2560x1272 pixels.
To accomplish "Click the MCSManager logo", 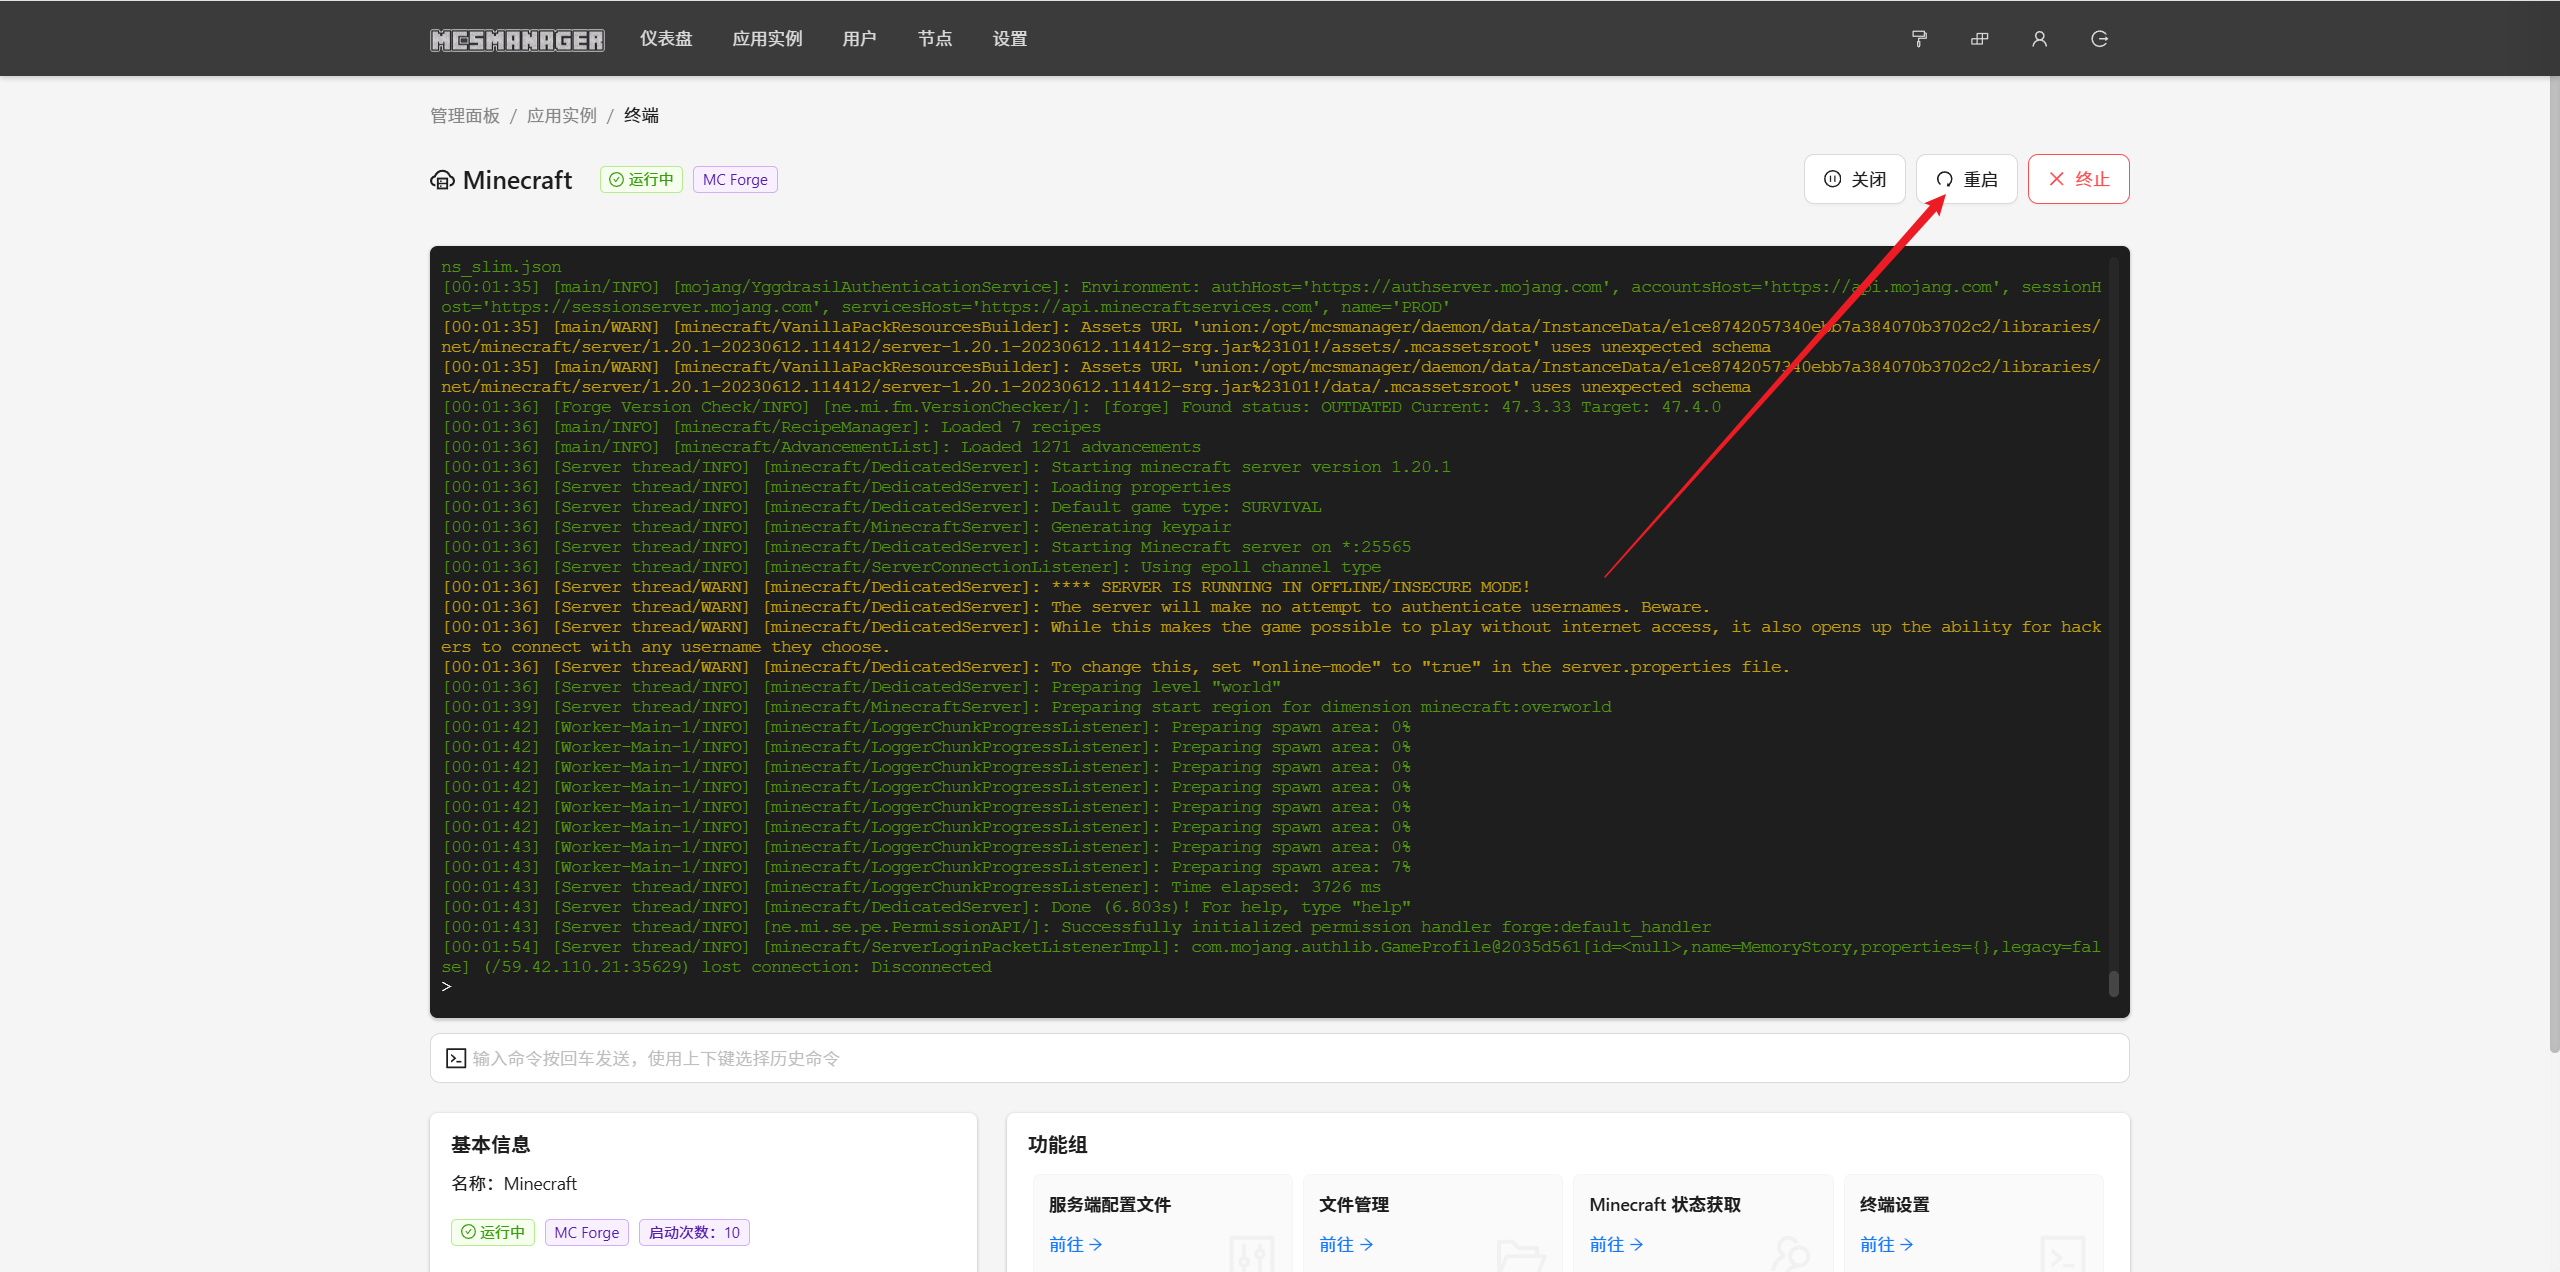I will 517,40.
